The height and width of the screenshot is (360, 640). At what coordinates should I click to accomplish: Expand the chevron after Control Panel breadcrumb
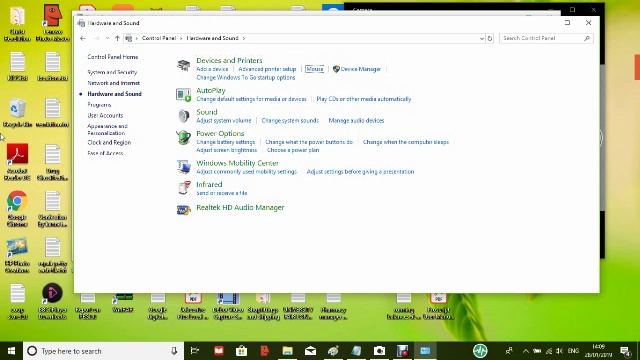click(181, 38)
